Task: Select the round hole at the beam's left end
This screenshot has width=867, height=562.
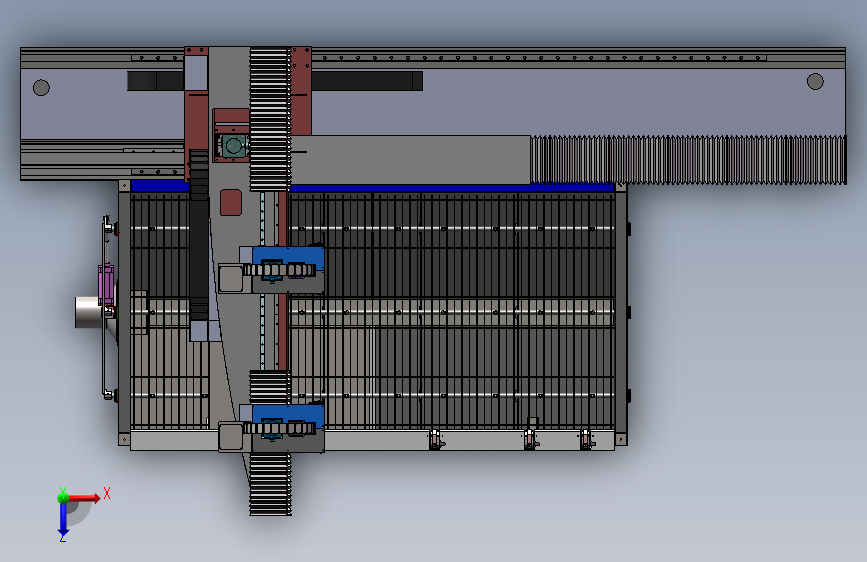Action: [x=41, y=87]
